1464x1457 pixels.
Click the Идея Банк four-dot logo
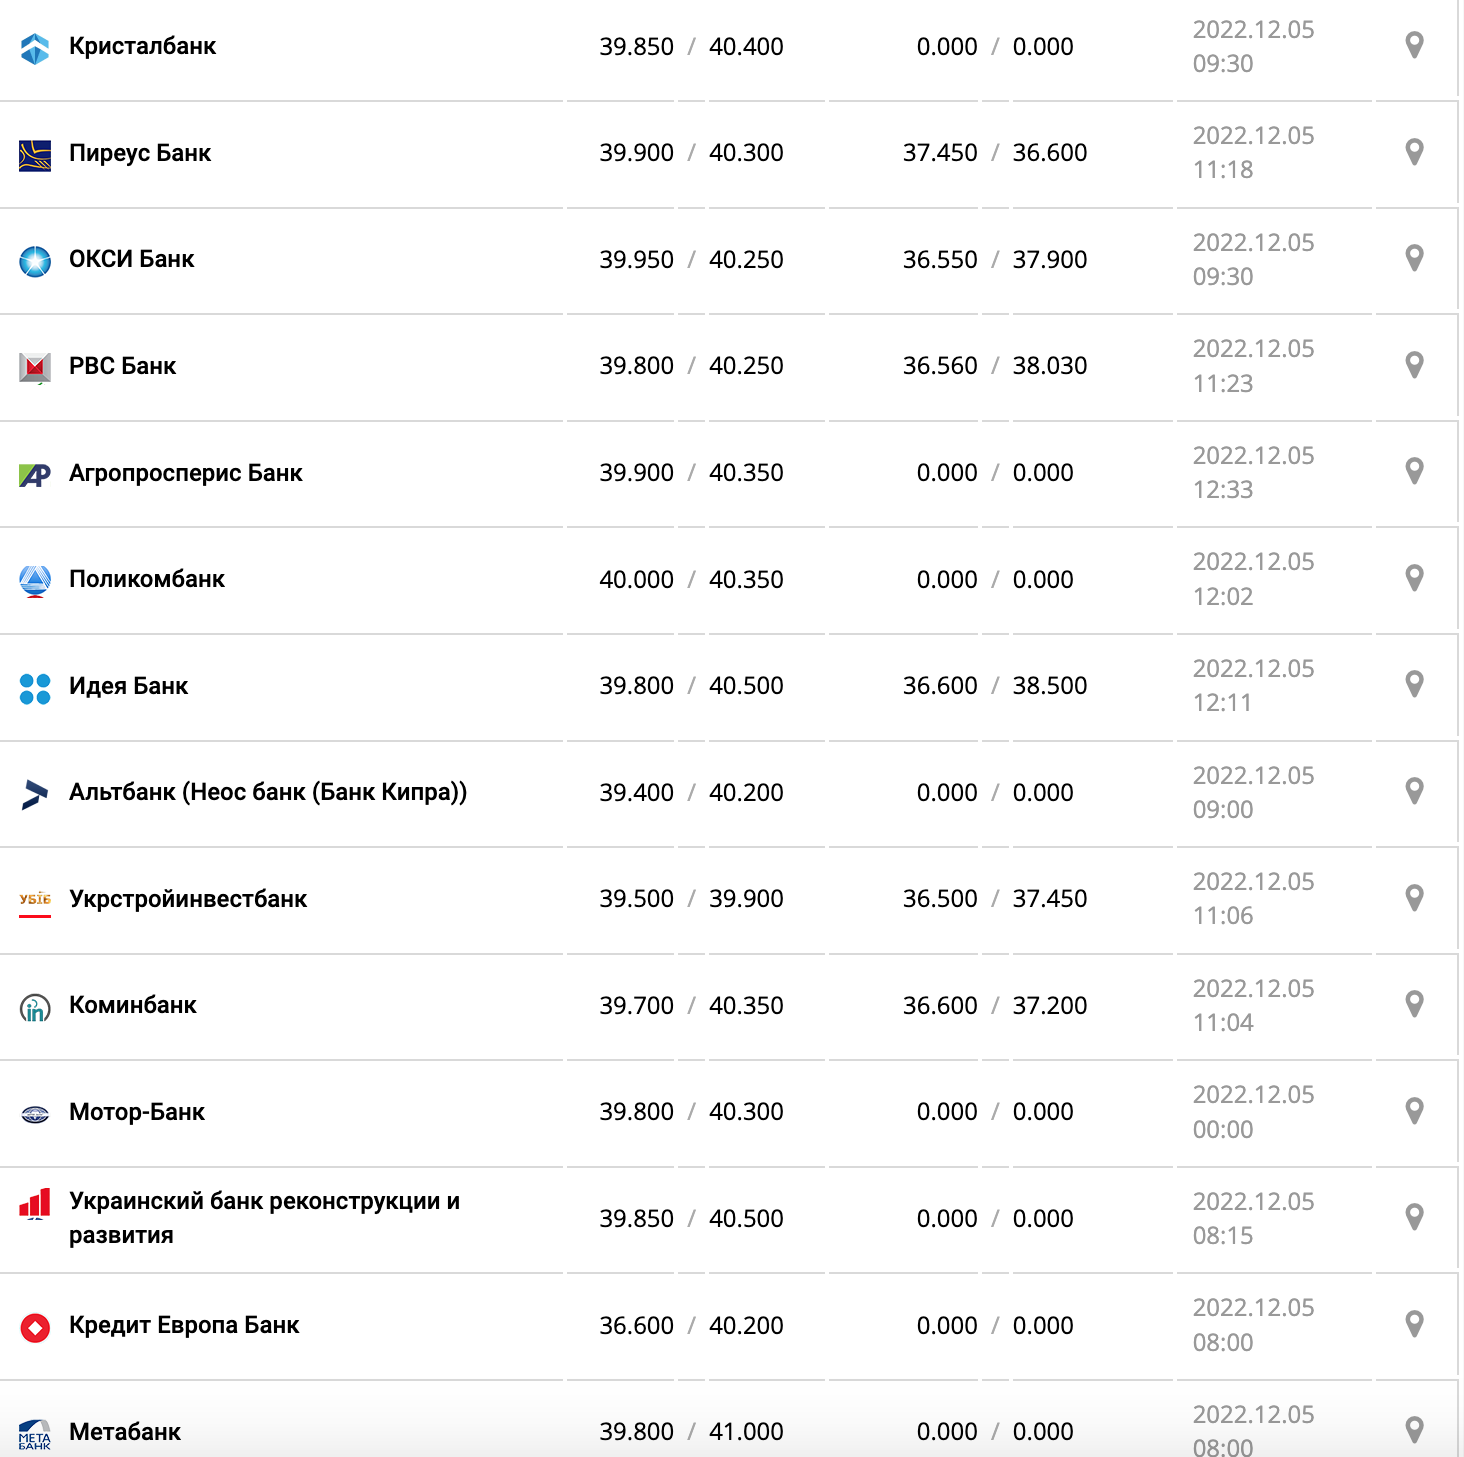35,688
